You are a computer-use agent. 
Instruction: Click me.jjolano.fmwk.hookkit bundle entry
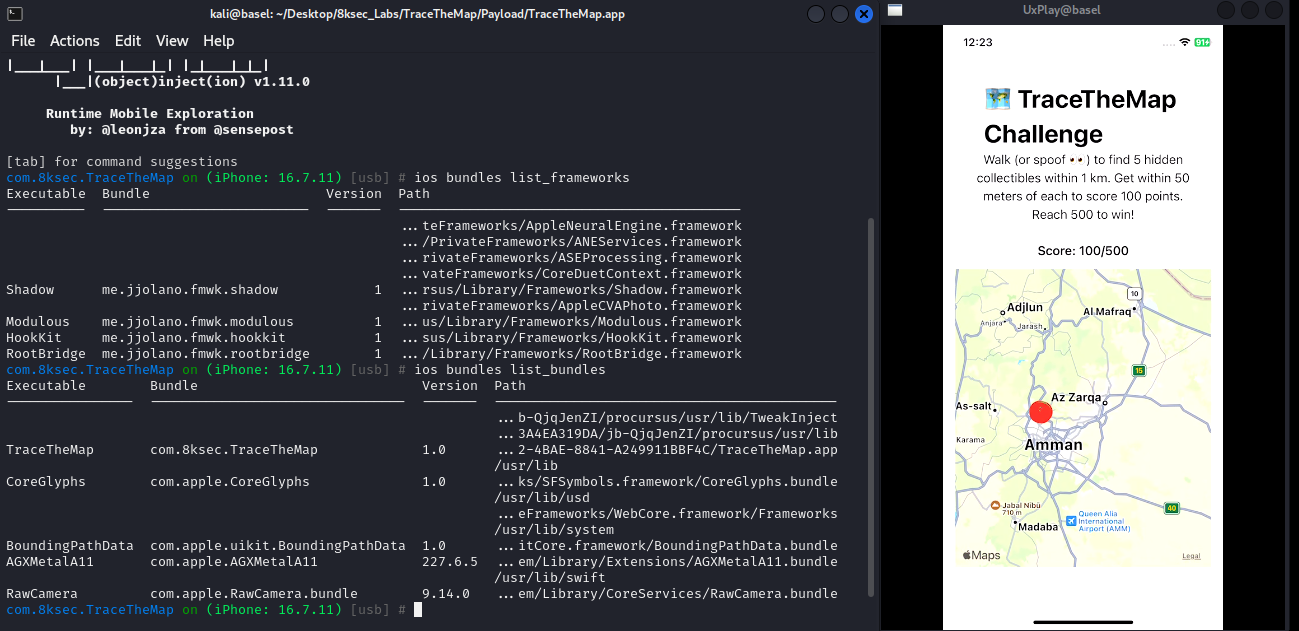click(194, 337)
